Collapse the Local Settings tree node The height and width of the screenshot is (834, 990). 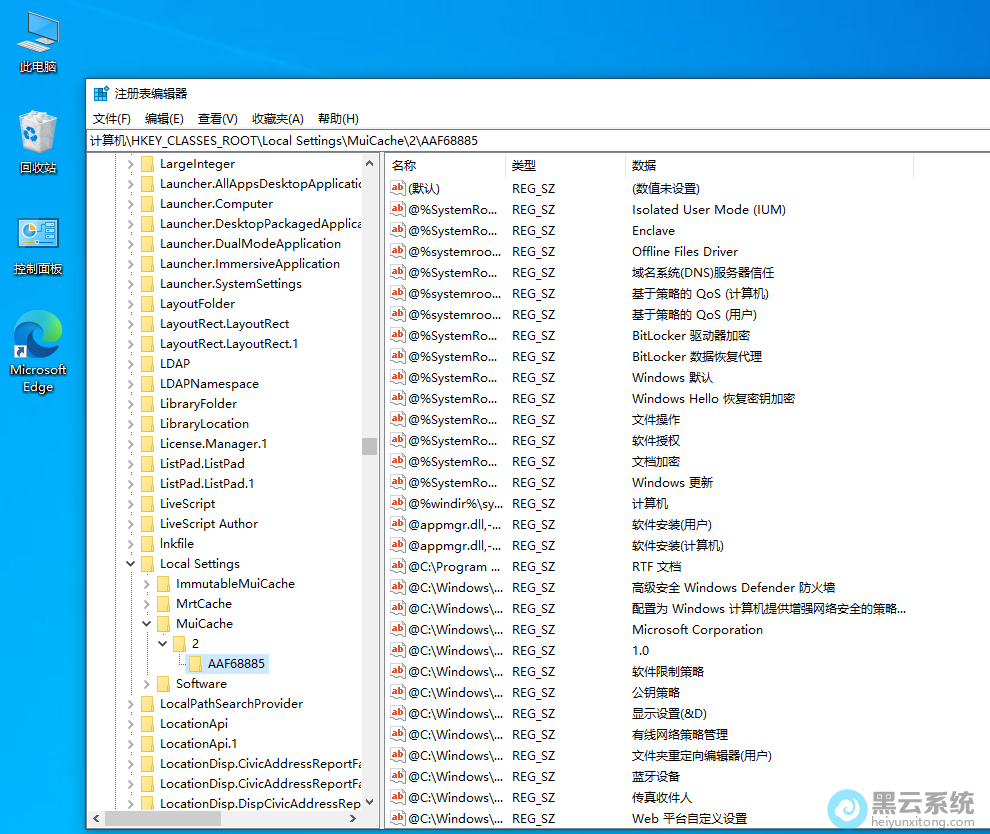pos(130,563)
